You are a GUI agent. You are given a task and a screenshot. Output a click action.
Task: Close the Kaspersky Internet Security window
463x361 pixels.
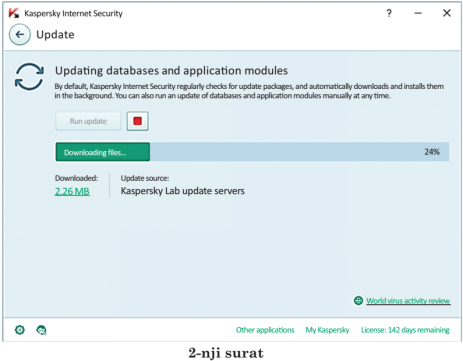pyautogui.click(x=447, y=13)
